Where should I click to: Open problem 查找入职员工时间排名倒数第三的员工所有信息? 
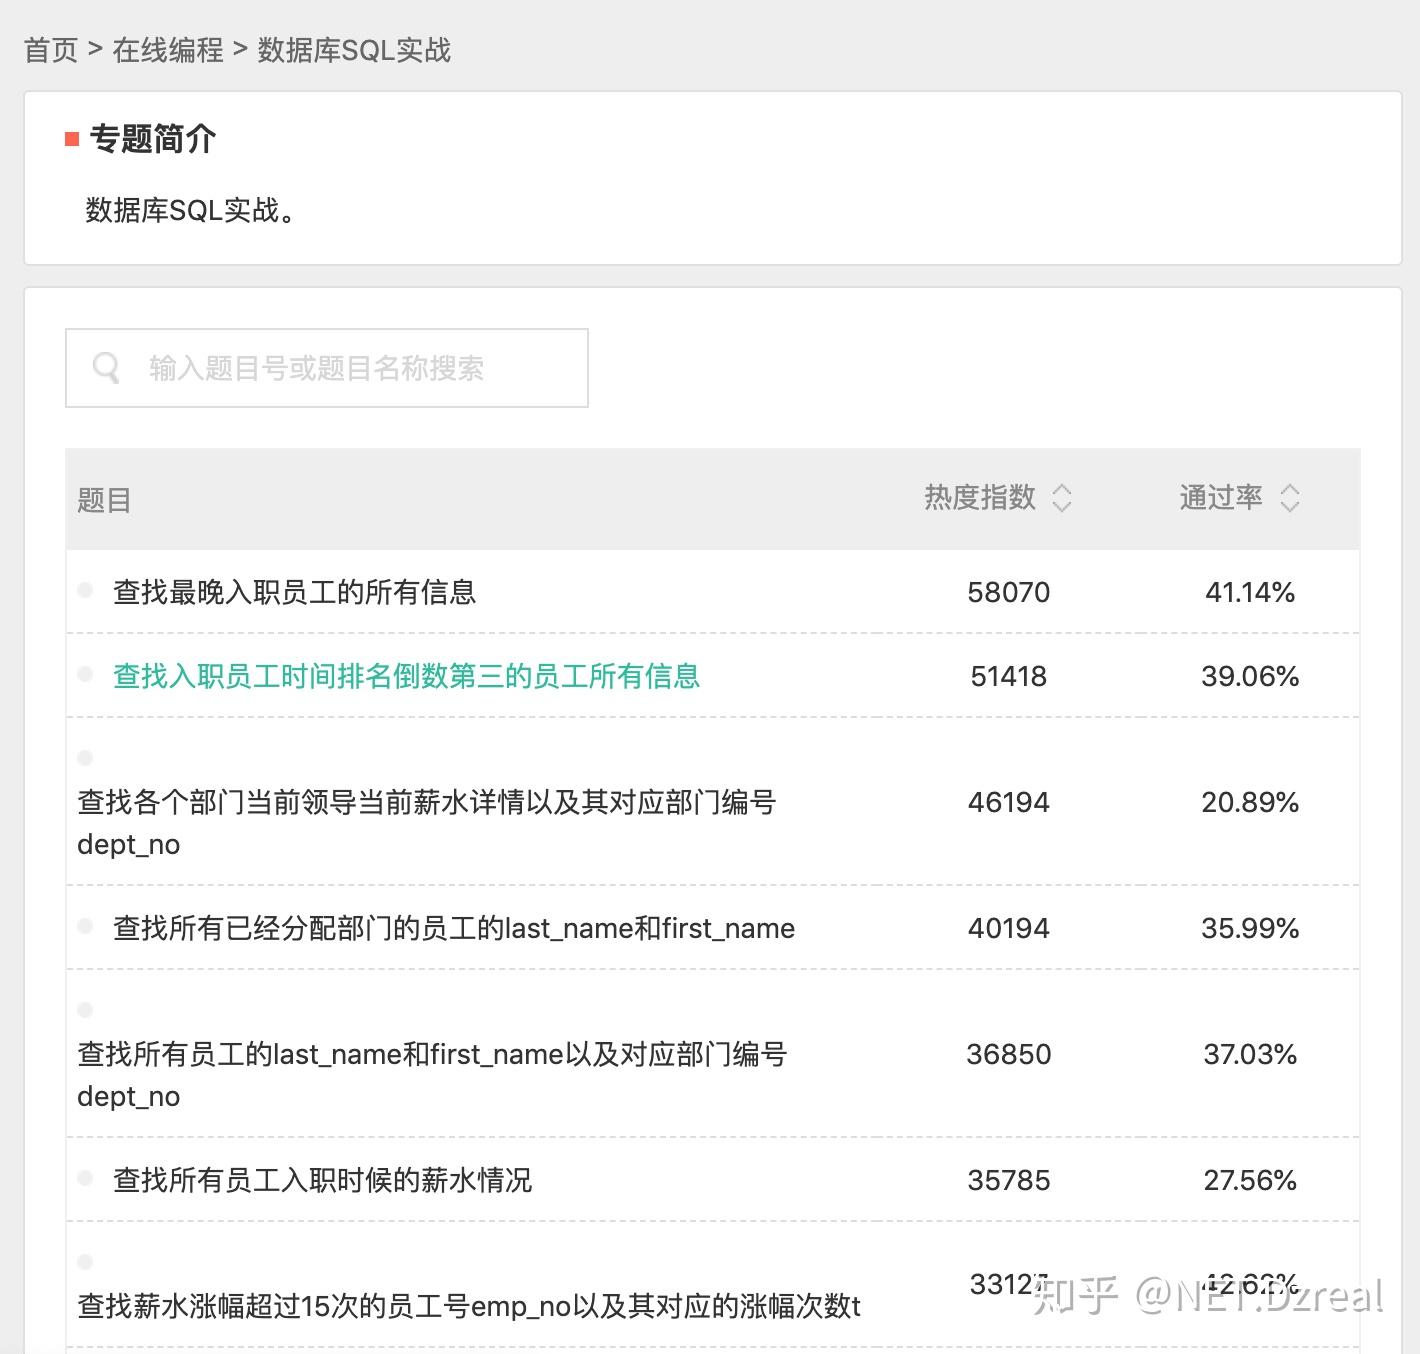click(407, 676)
